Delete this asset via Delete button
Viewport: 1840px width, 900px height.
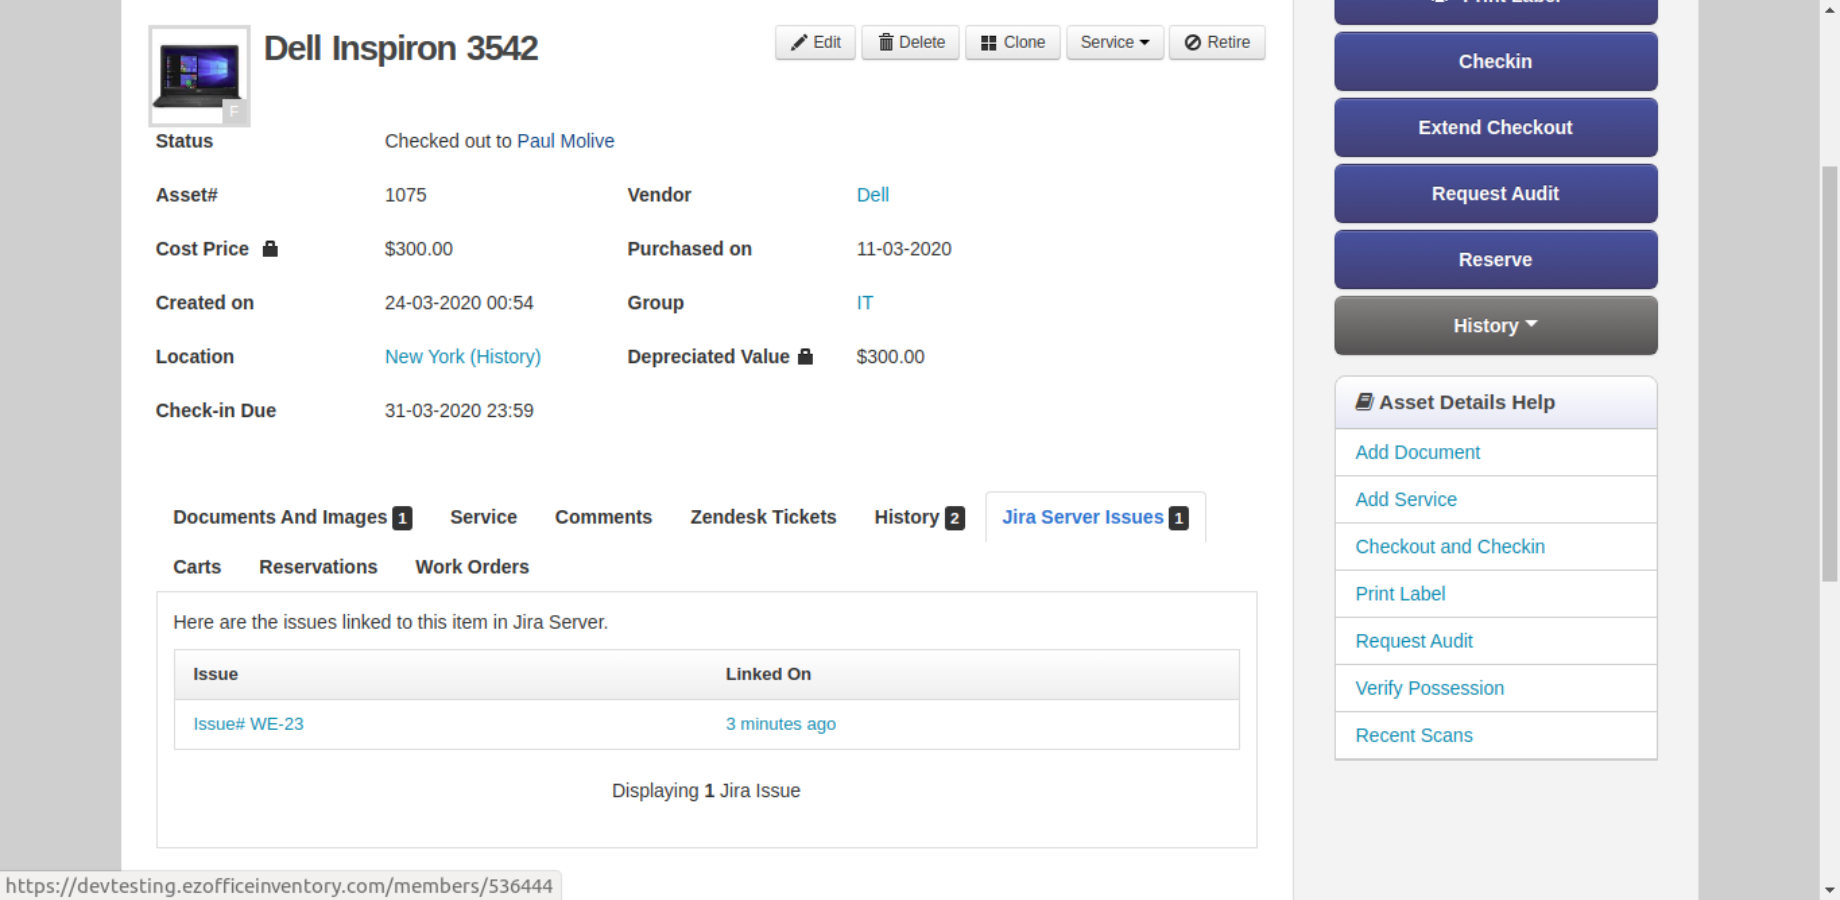click(910, 42)
